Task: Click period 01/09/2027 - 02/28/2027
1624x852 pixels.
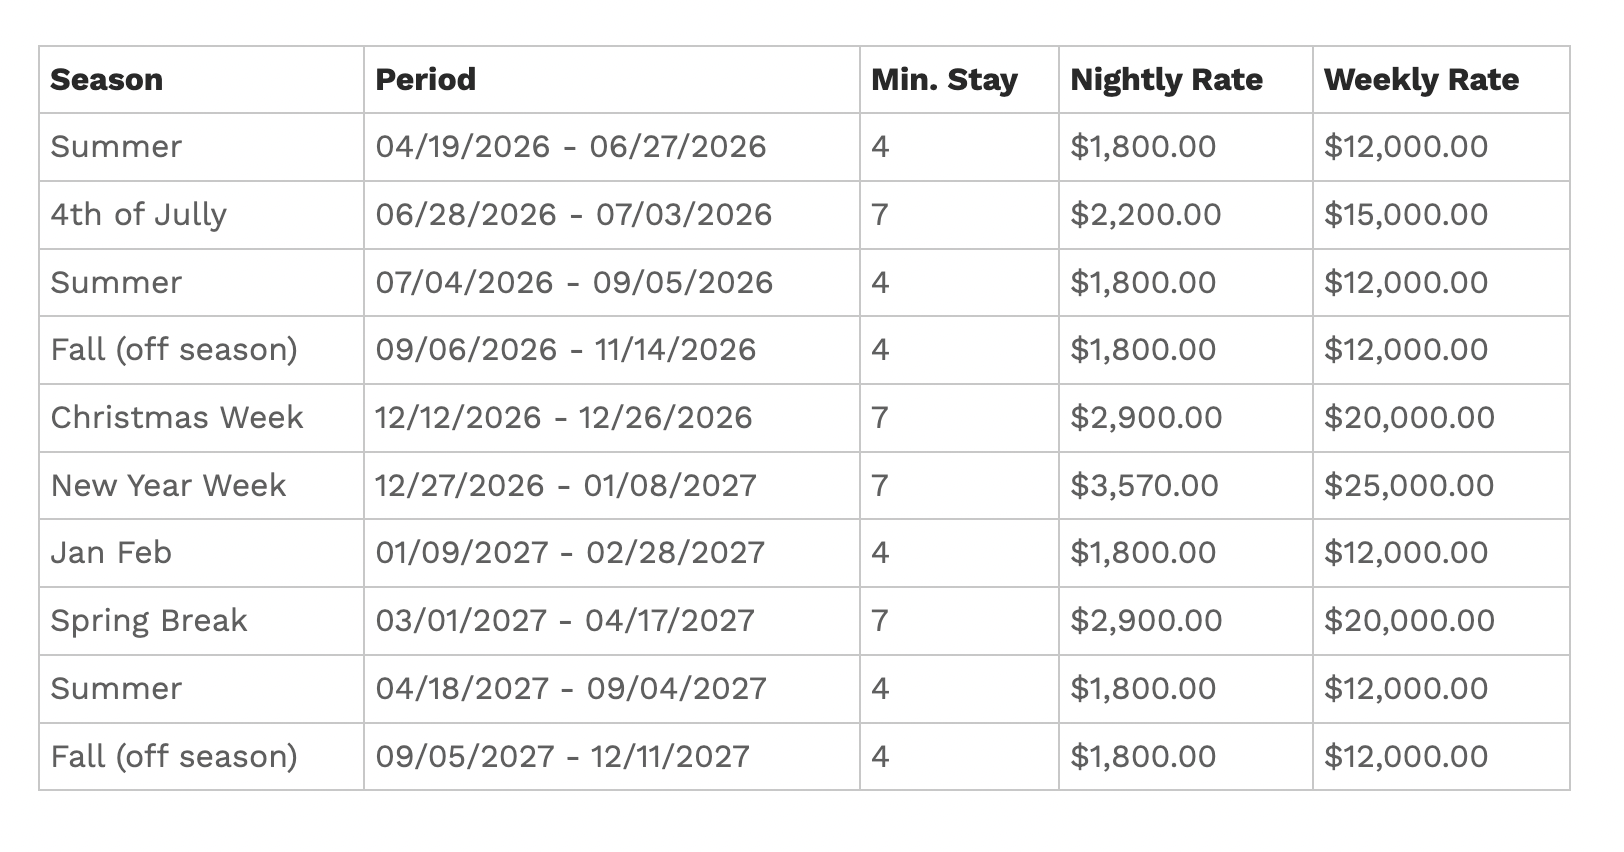Action: pyautogui.click(x=570, y=553)
